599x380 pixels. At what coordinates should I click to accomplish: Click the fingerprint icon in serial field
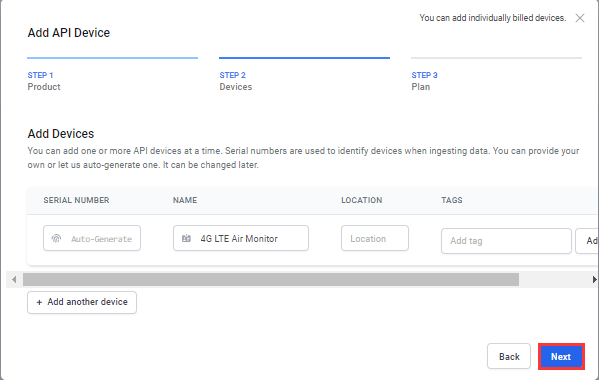pos(56,239)
